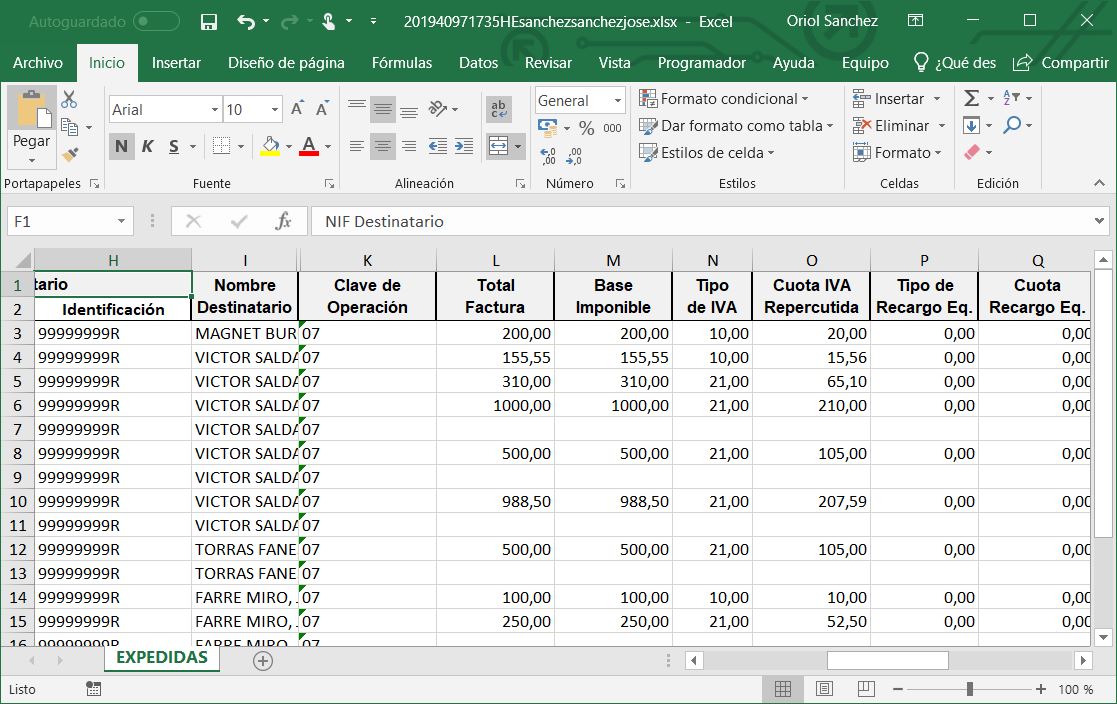Toggle bold N formatting button

click(x=121, y=146)
